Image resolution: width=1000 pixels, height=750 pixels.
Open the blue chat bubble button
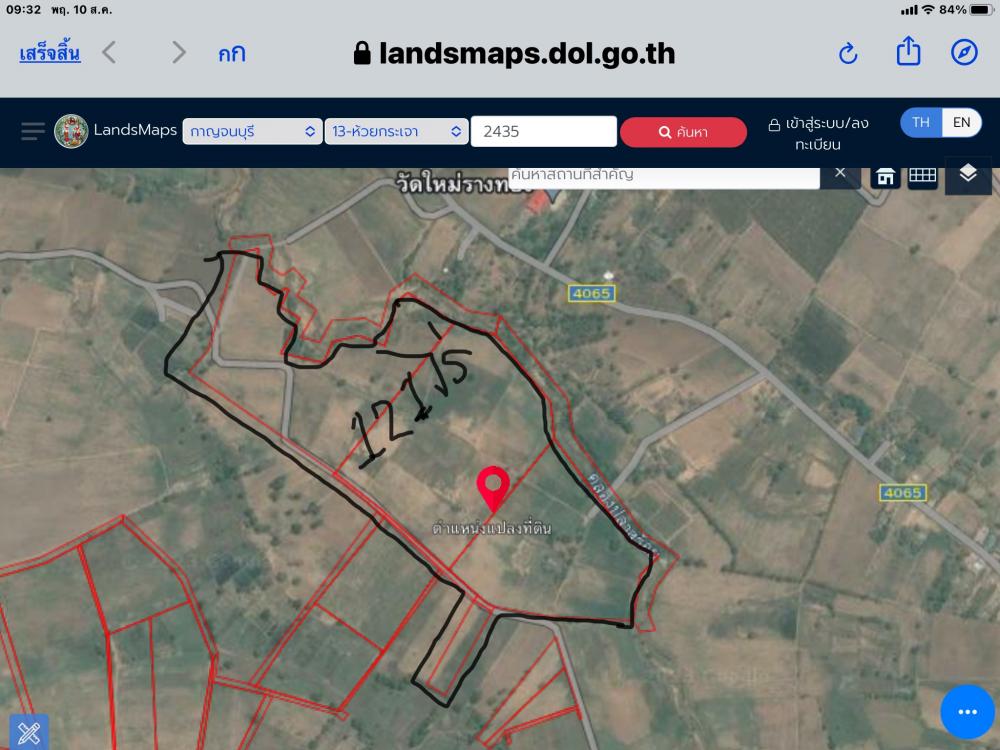(967, 712)
